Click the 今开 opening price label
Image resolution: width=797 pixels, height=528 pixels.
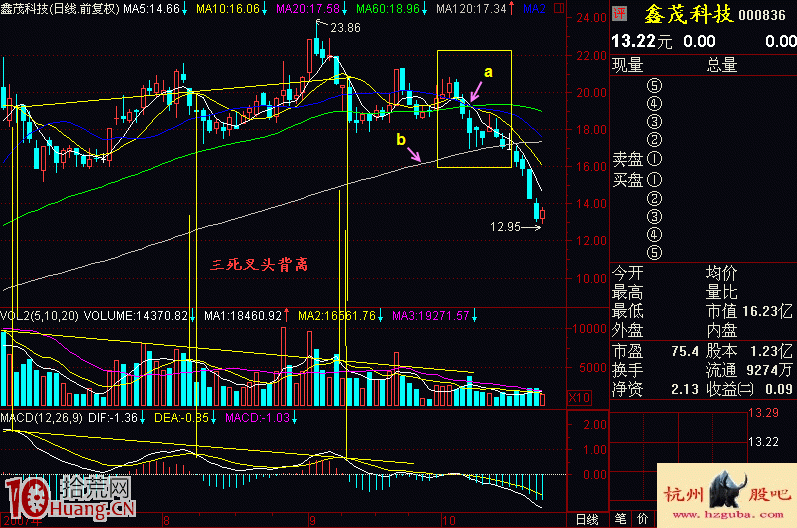click(x=627, y=273)
